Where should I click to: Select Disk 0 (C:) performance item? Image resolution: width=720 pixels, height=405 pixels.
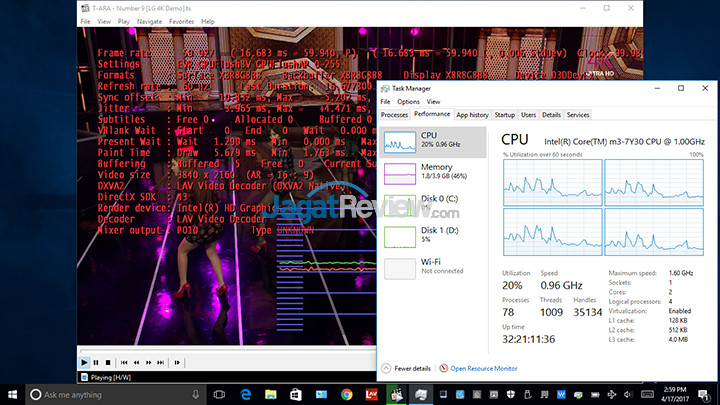pyautogui.click(x=433, y=206)
